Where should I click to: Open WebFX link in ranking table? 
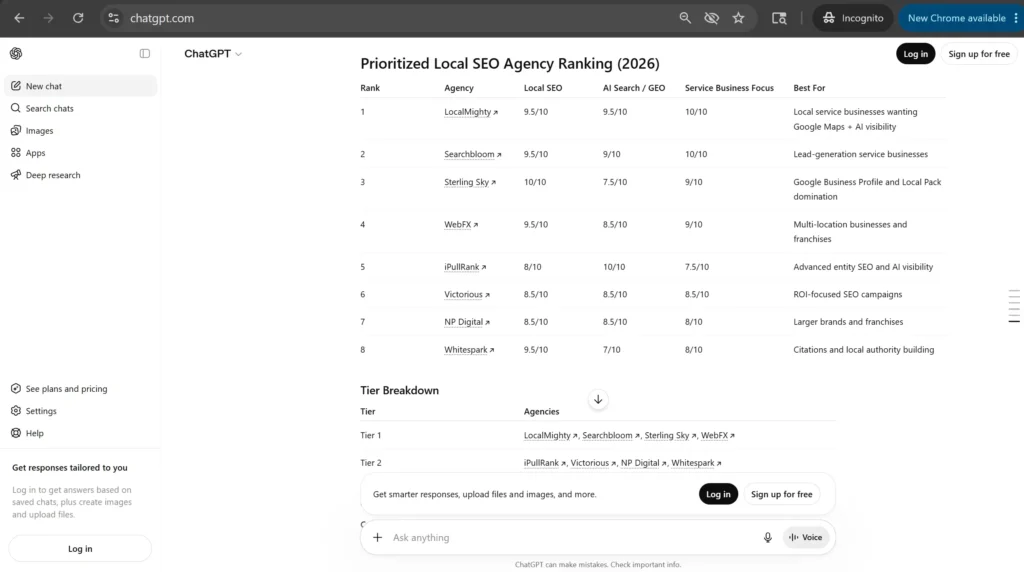(x=461, y=225)
